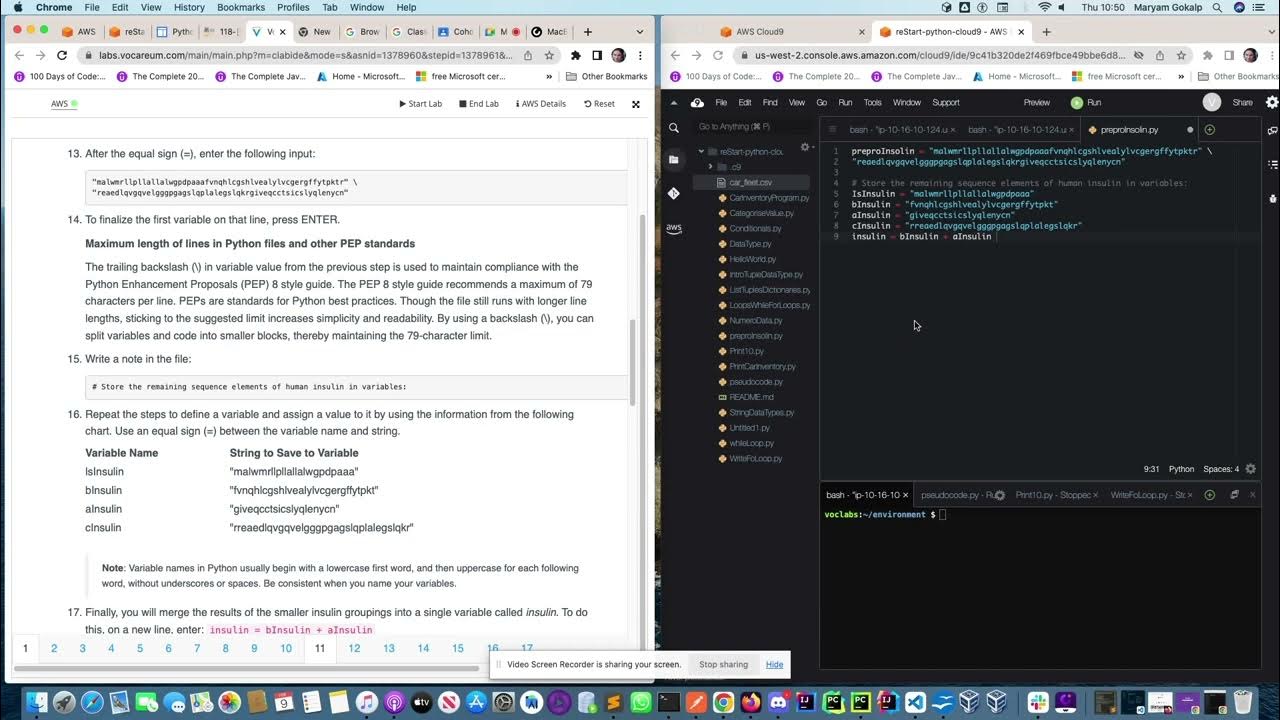This screenshot has height=720, width=1280.
Task: Open AWS Details in Vocareum
Action: (541, 104)
